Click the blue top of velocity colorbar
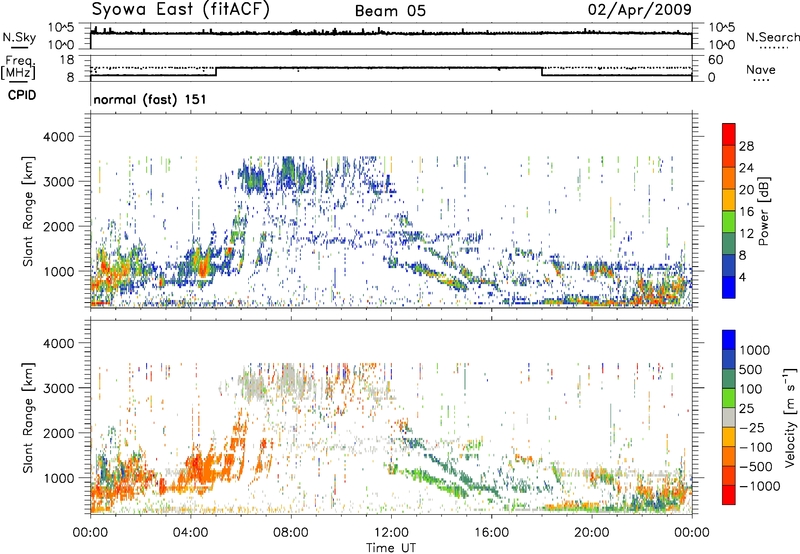The width and height of the screenshot is (800, 554). coord(729,340)
